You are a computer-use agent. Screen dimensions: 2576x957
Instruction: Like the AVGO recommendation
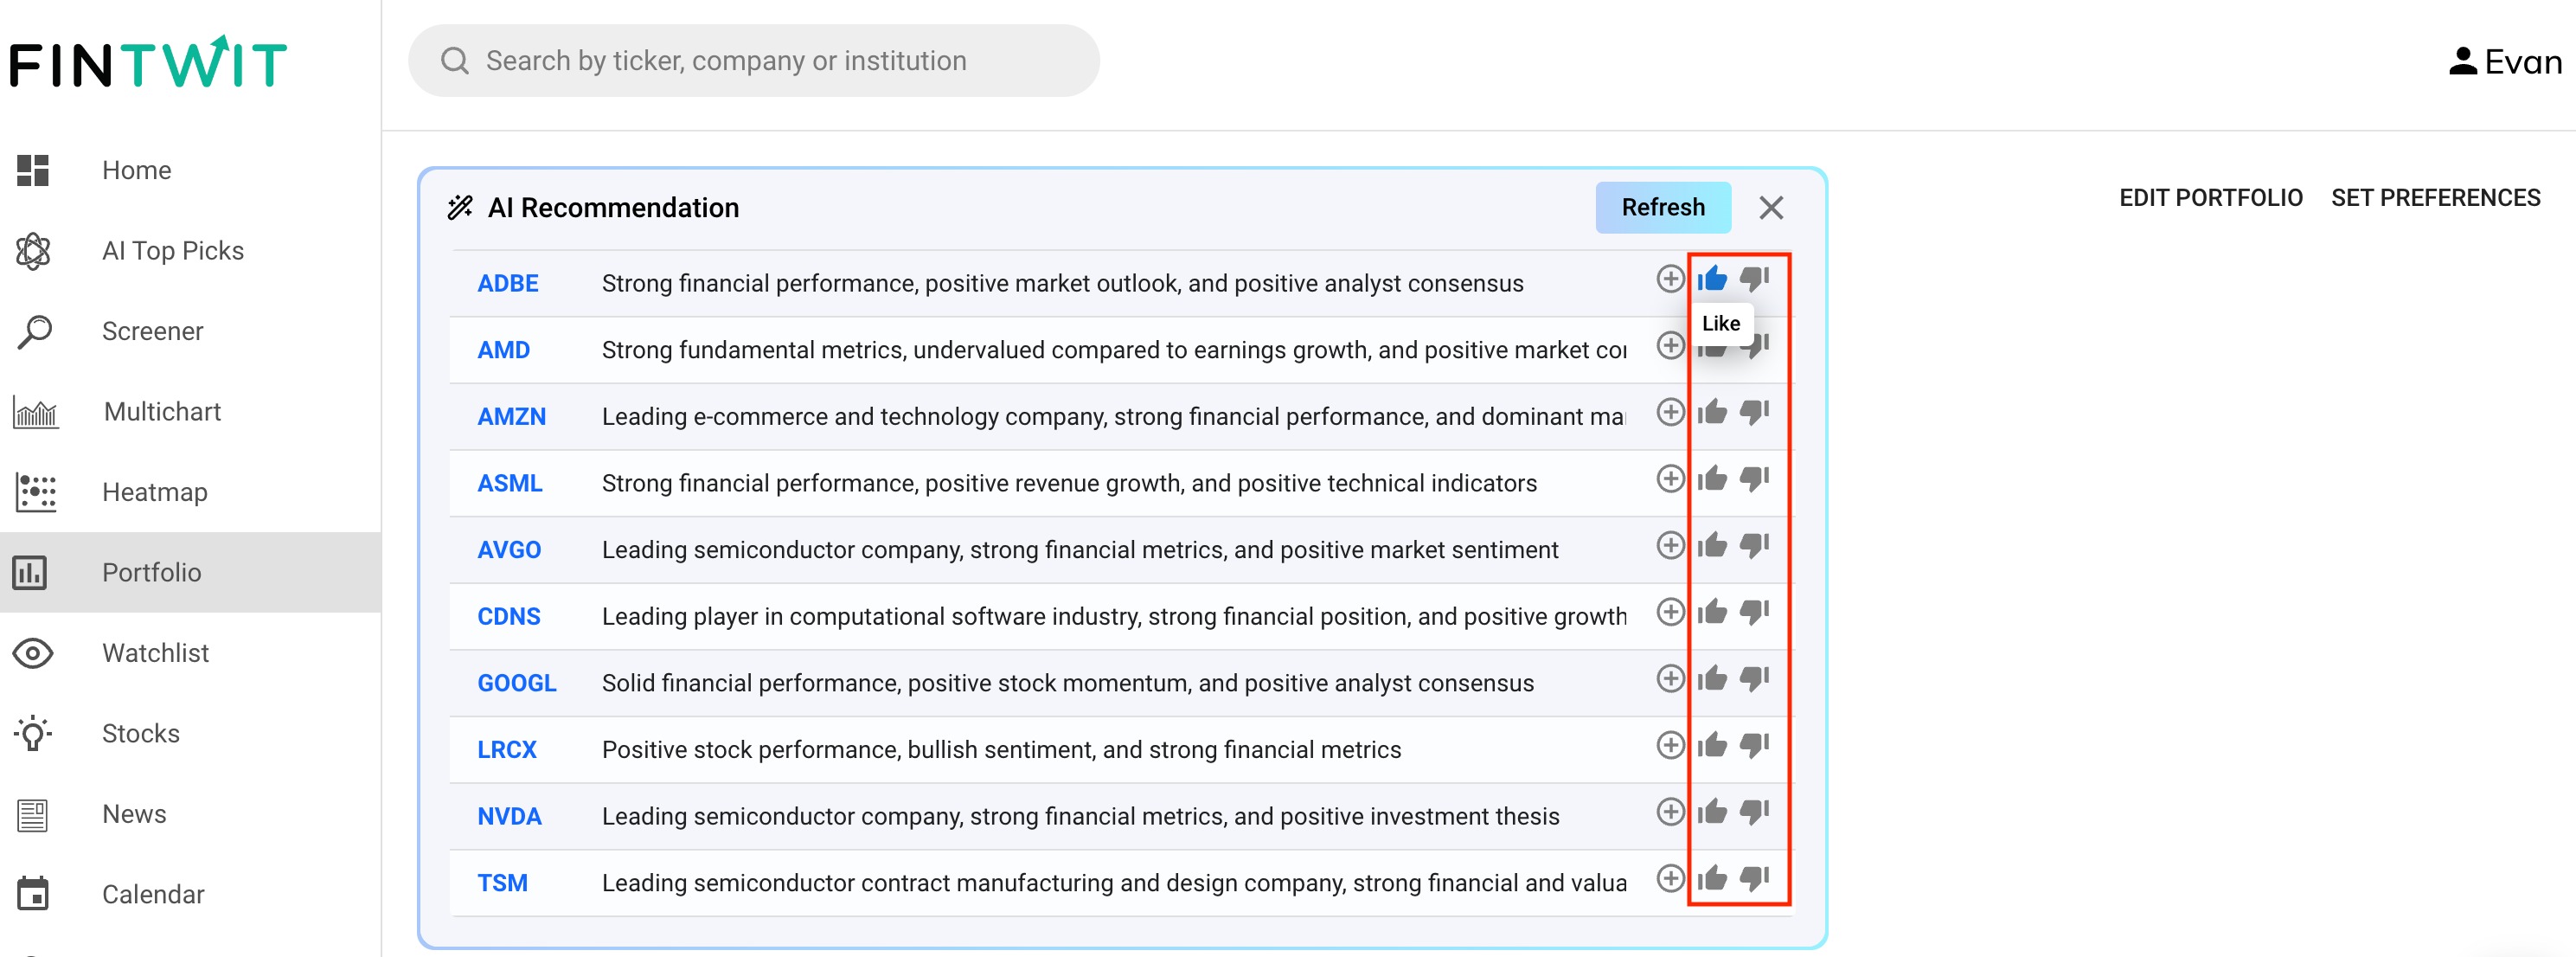tap(1712, 545)
